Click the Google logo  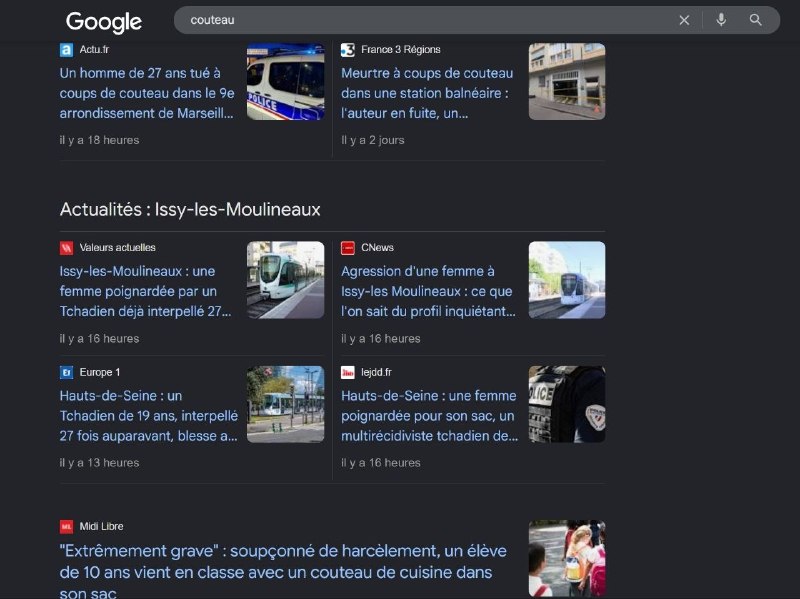pos(104,22)
